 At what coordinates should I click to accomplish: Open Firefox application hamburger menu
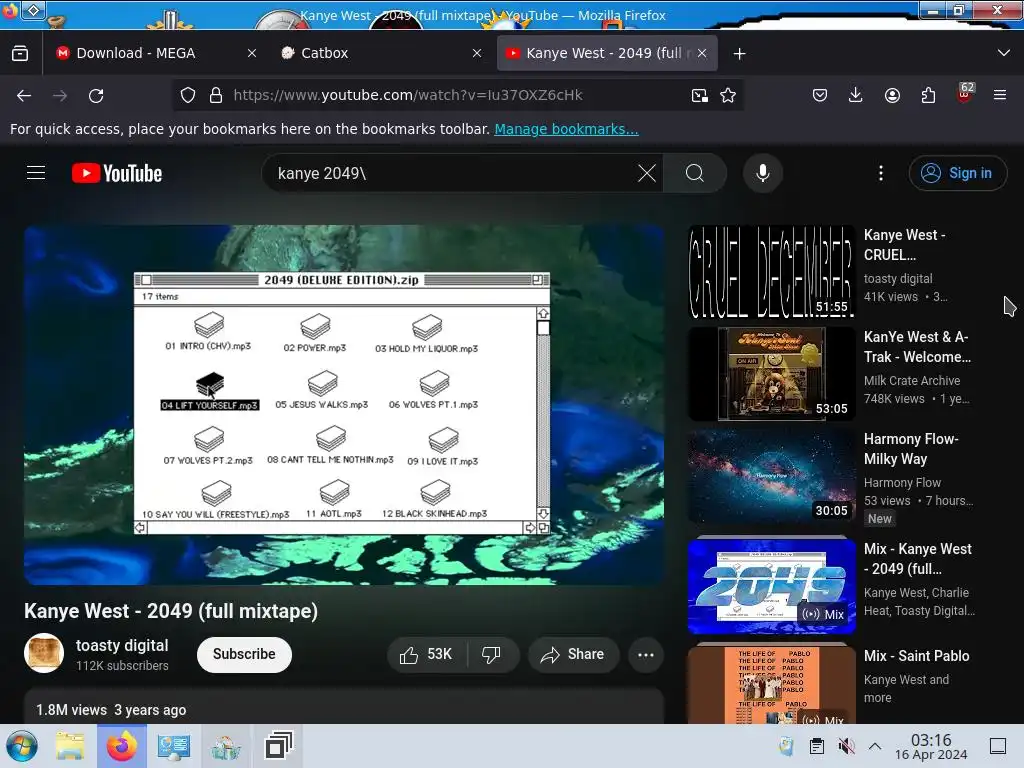(x=1000, y=95)
